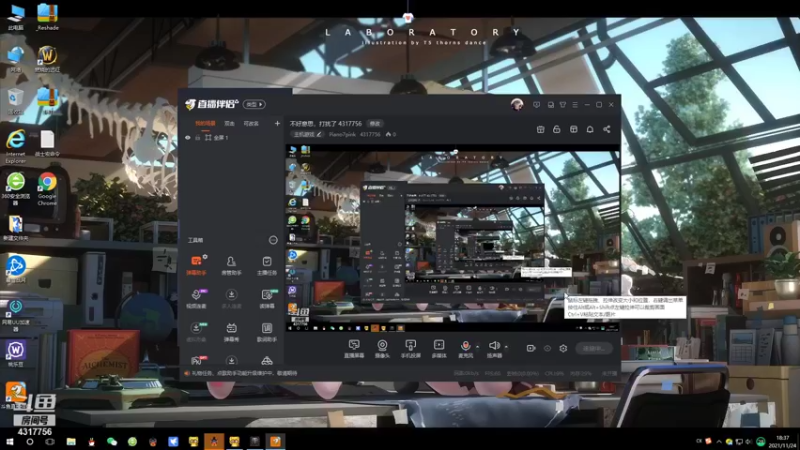
Task: Open the 弹幕秀 TV-shaped tool
Action: [231, 332]
